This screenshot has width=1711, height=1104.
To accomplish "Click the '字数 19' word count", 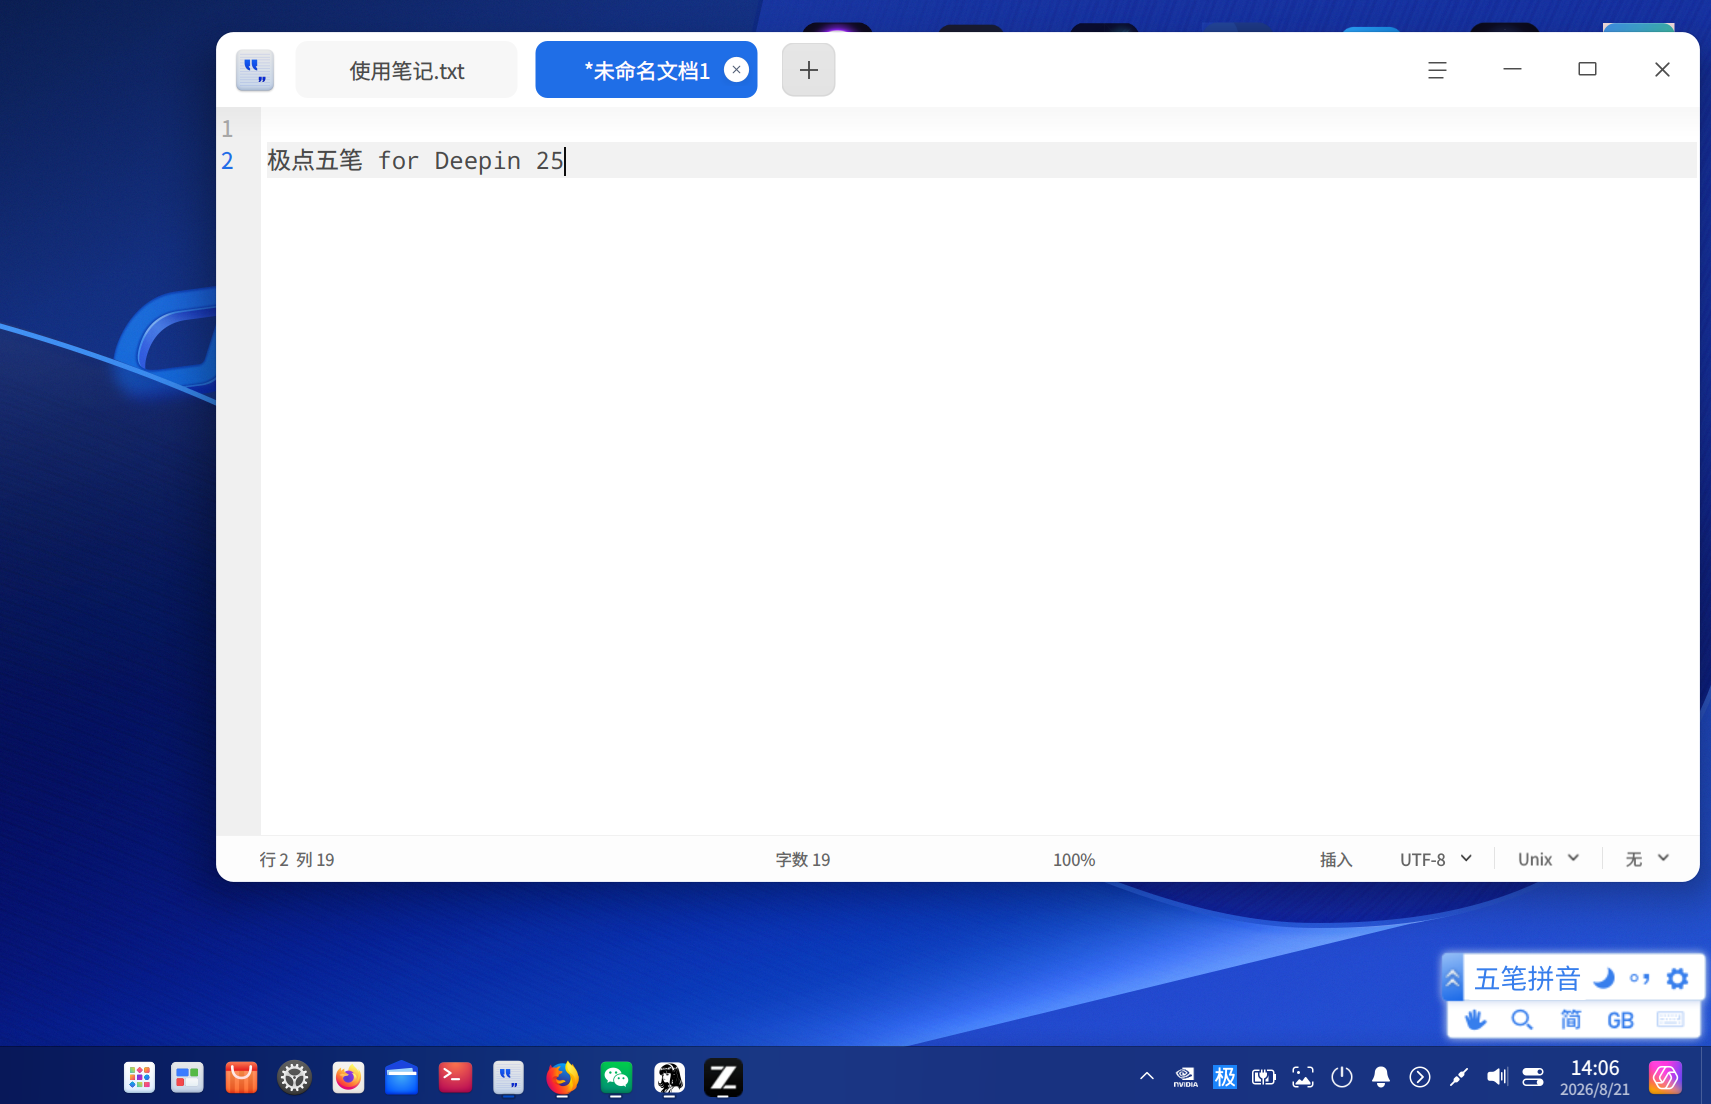I will coord(803,859).
